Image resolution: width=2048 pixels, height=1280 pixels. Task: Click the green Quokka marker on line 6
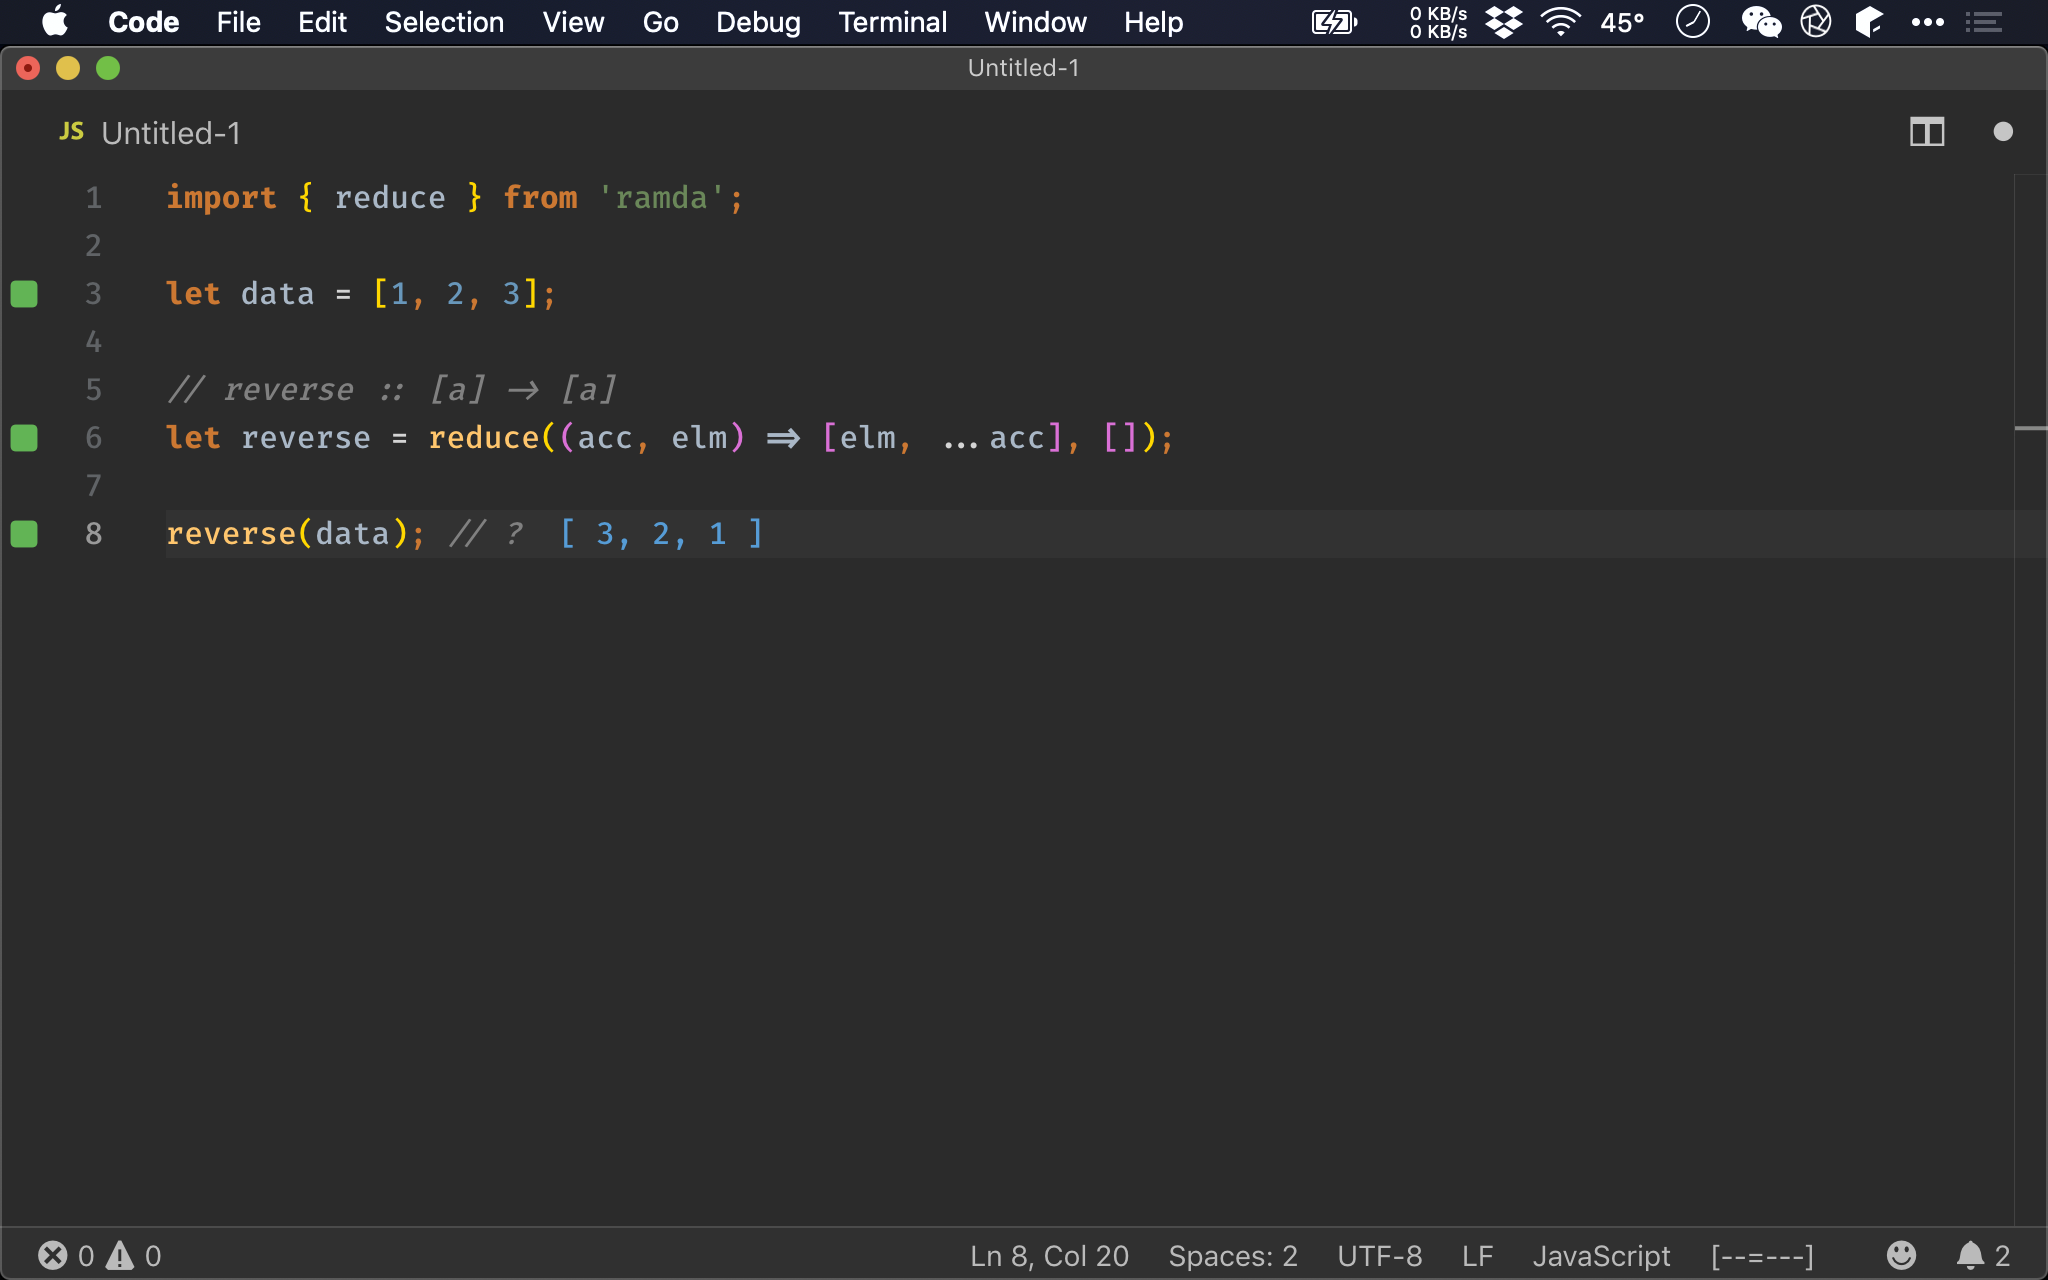coord(24,438)
